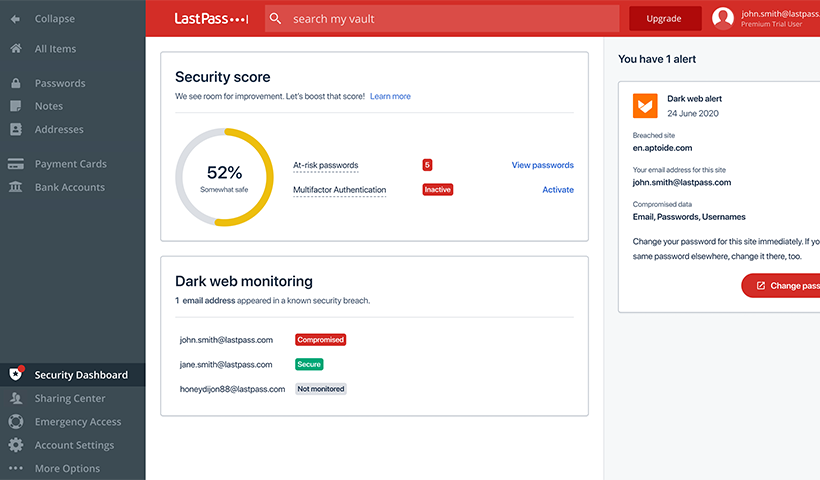Click the Dark web alert title
The image size is (820, 480).
click(694, 98)
